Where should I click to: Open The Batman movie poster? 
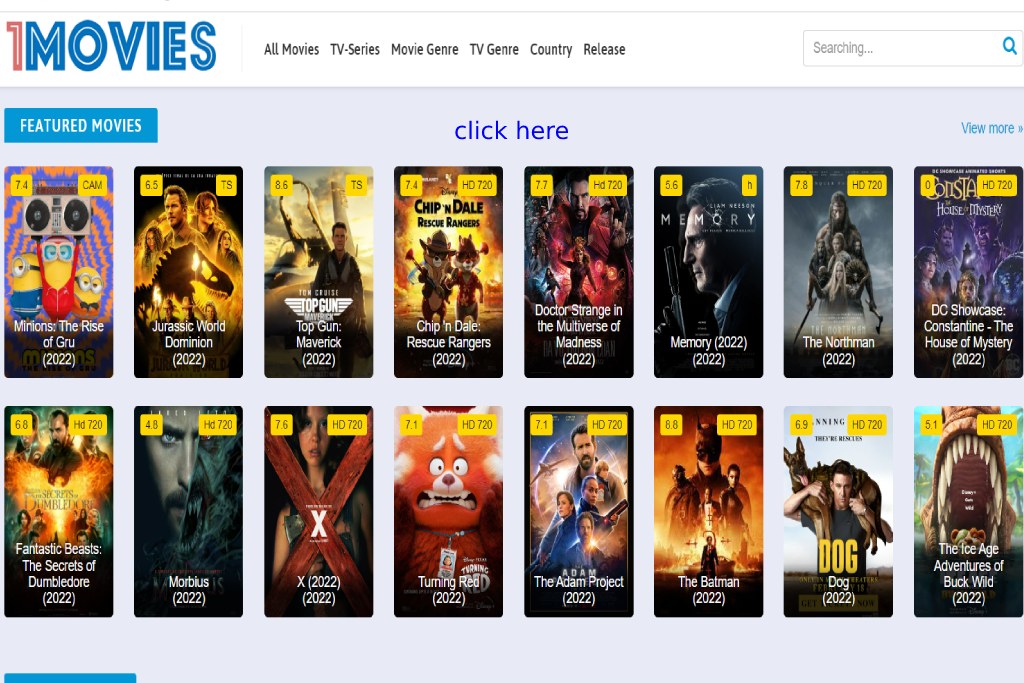(709, 512)
